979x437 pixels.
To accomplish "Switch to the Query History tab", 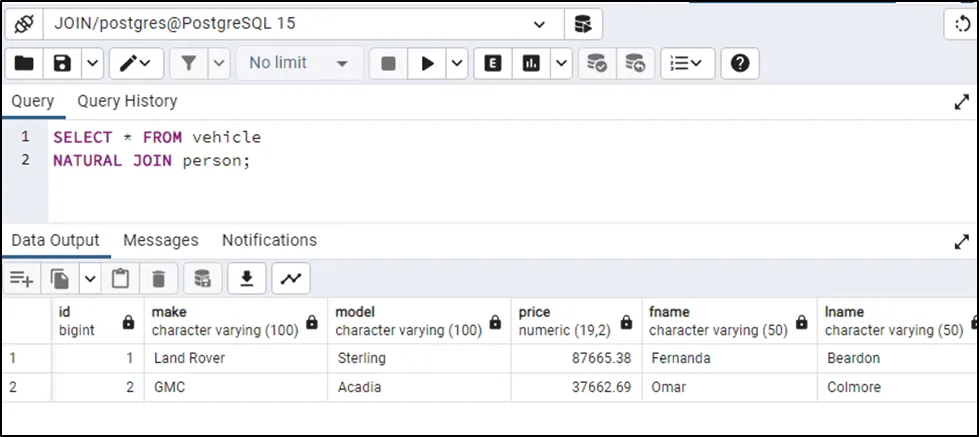I will pos(127,101).
